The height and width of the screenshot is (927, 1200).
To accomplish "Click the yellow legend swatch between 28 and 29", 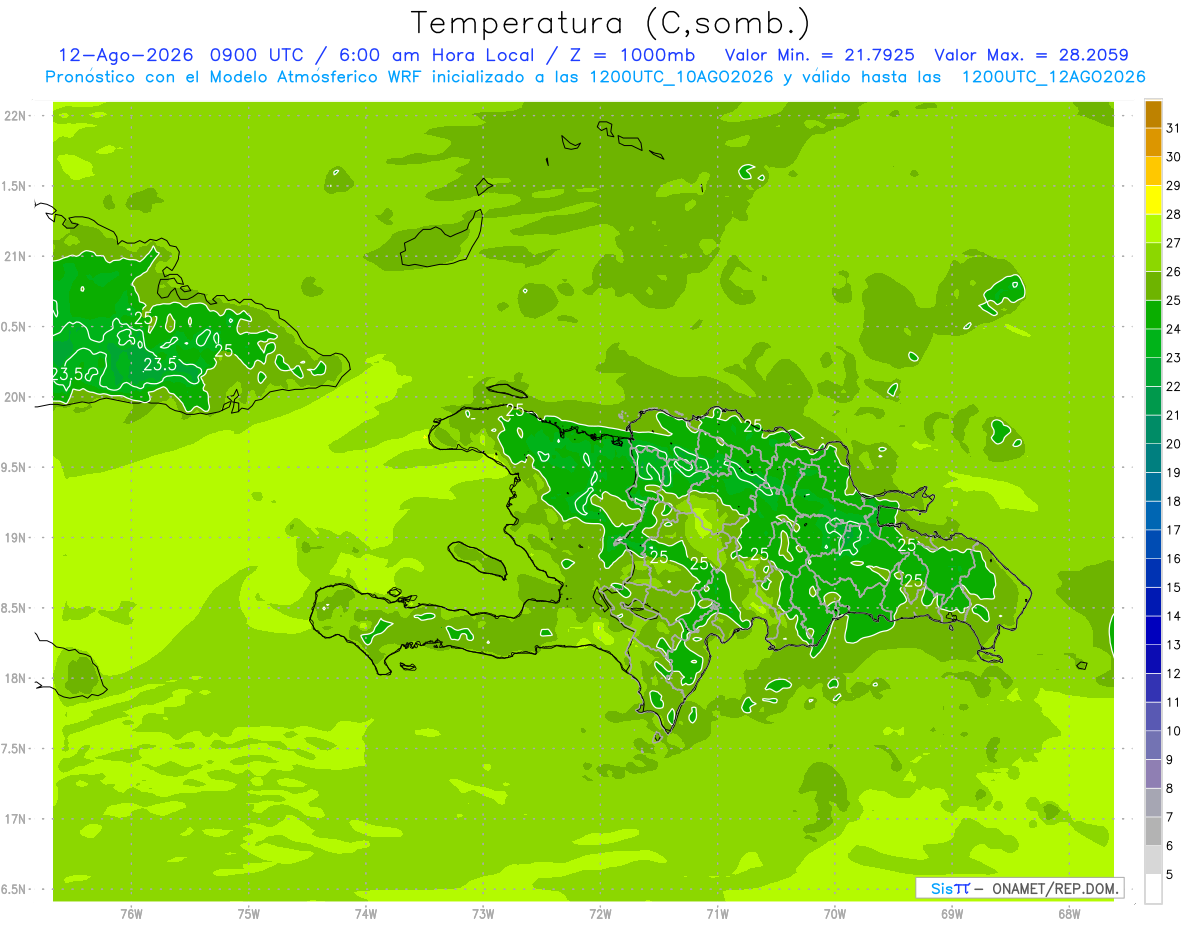I will [x=1153, y=200].
